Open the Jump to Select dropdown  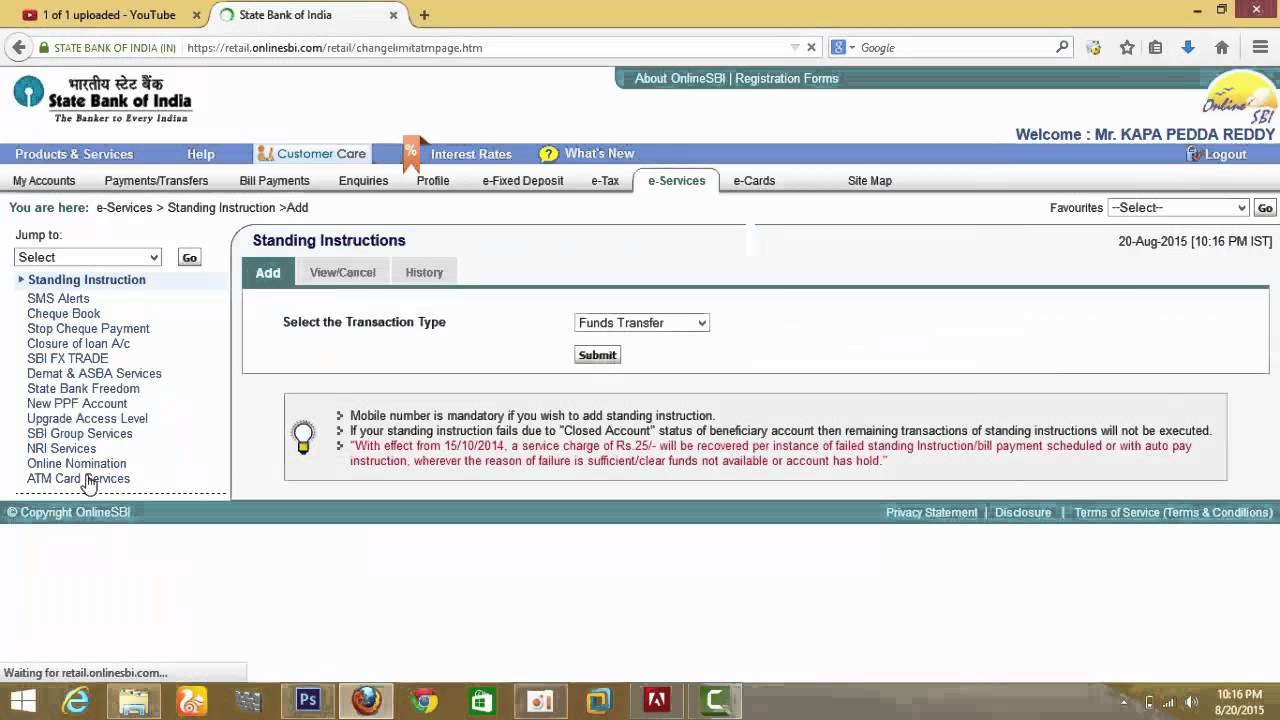coord(88,257)
